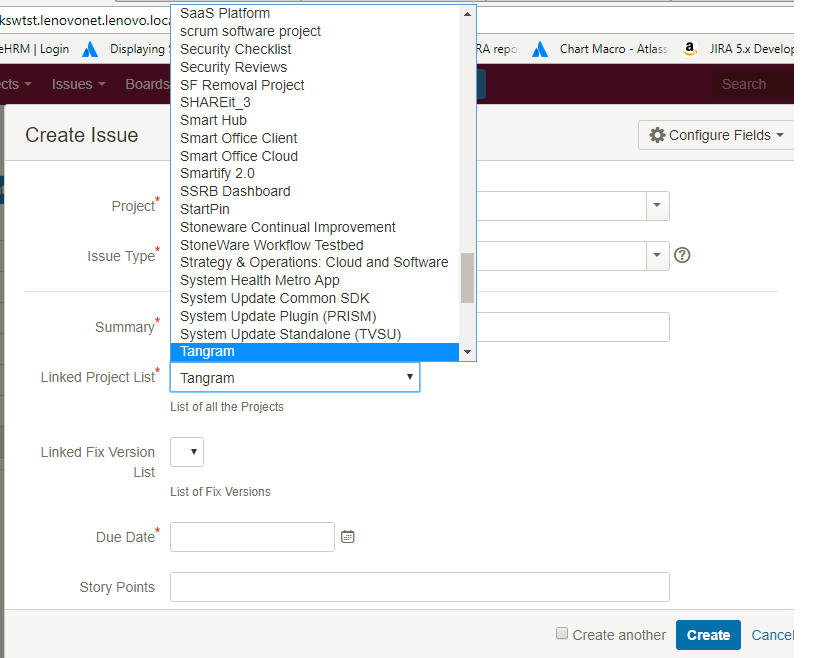Select the Smart Office Client option

pos(315,138)
